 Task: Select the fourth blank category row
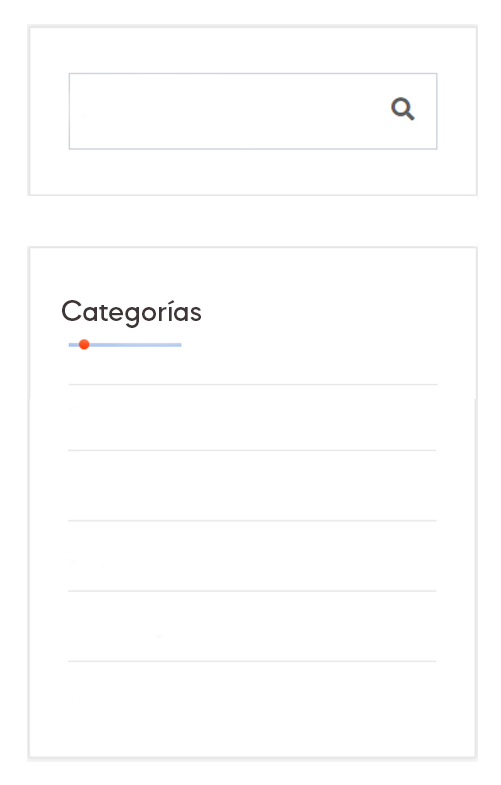coord(252,626)
